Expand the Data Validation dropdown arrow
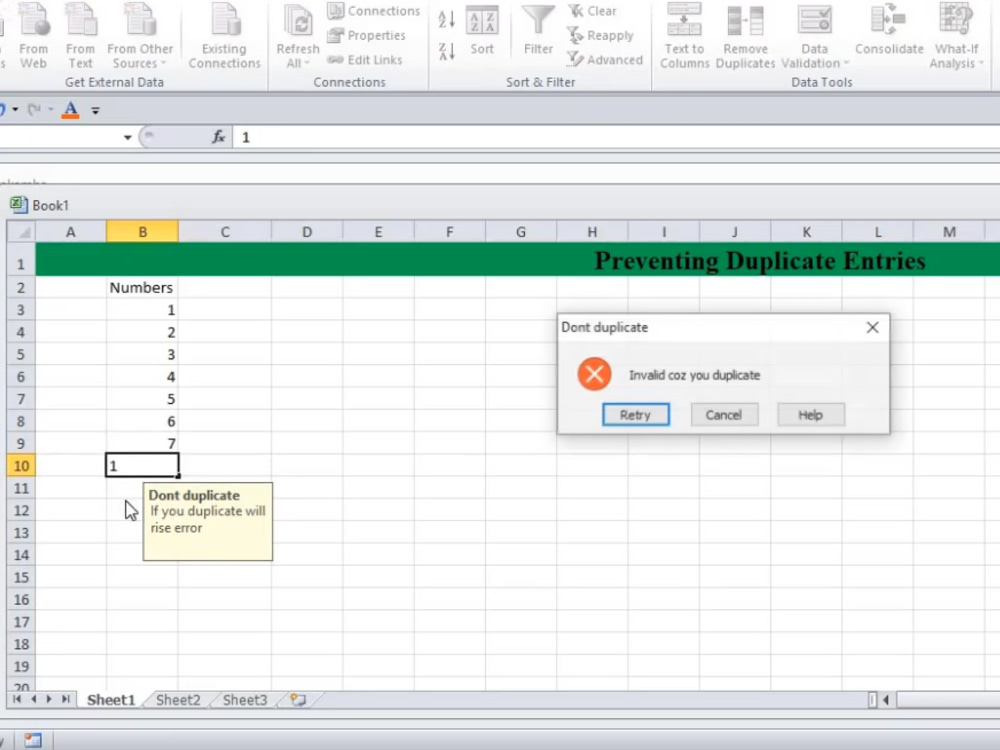 (x=846, y=63)
